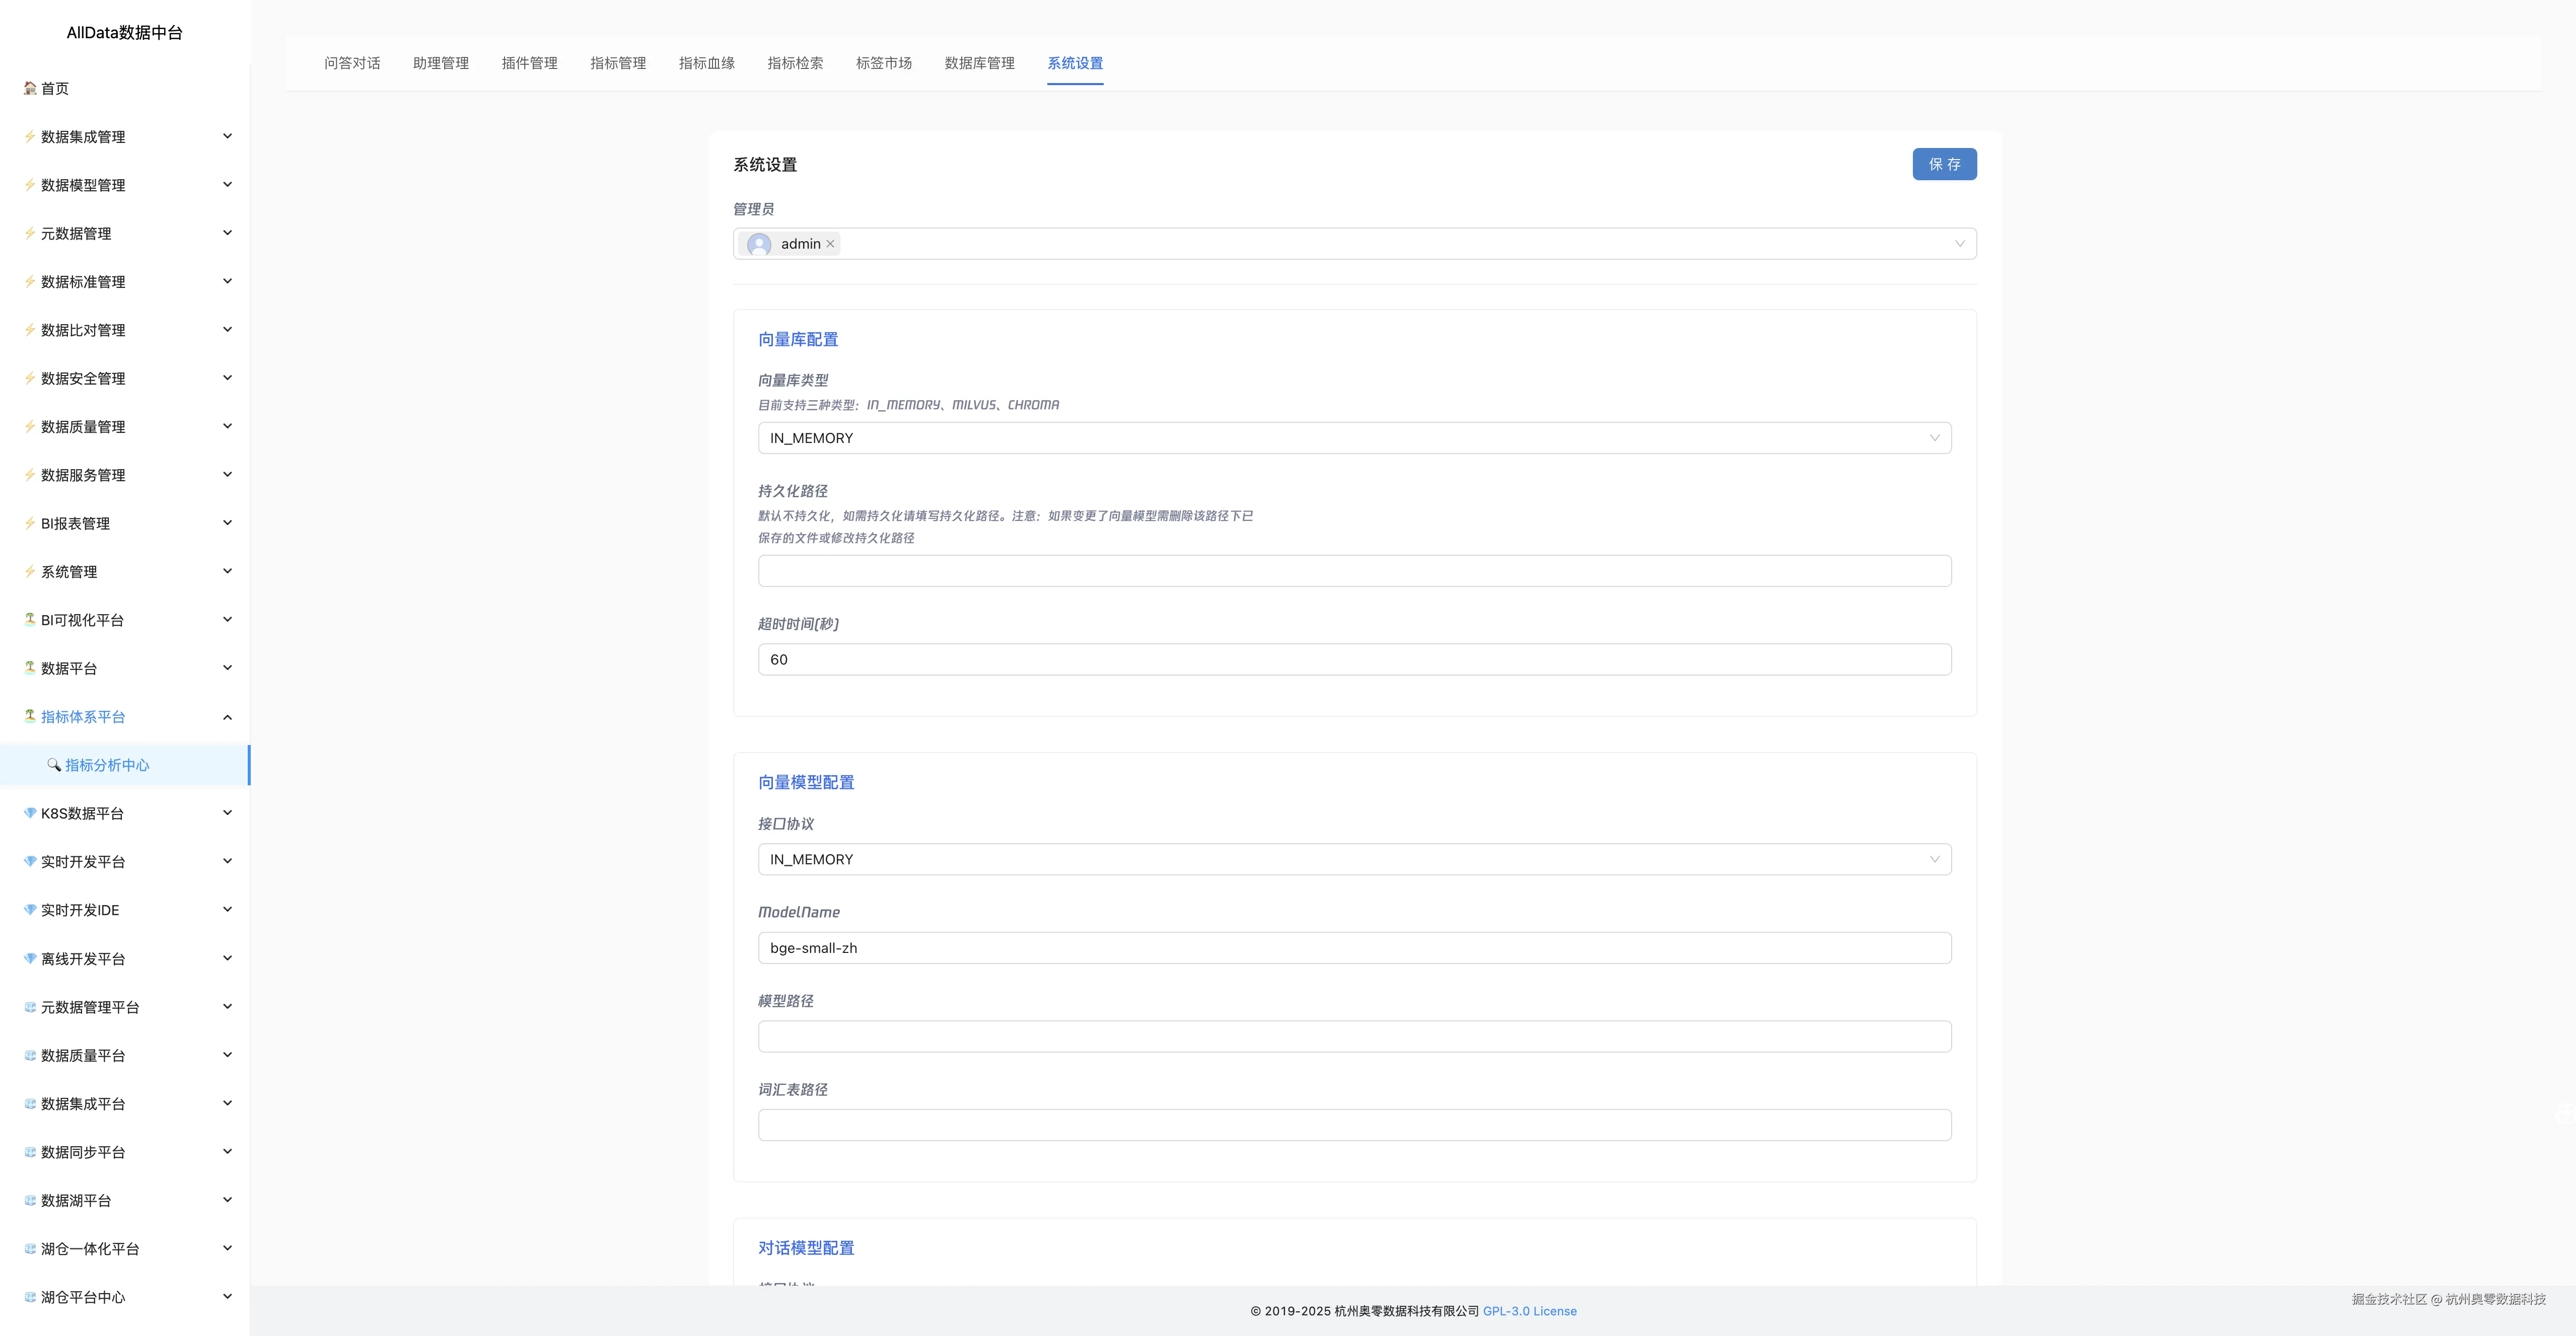
Task: Open the 数据库管理 tab
Action: tap(979, 63)
